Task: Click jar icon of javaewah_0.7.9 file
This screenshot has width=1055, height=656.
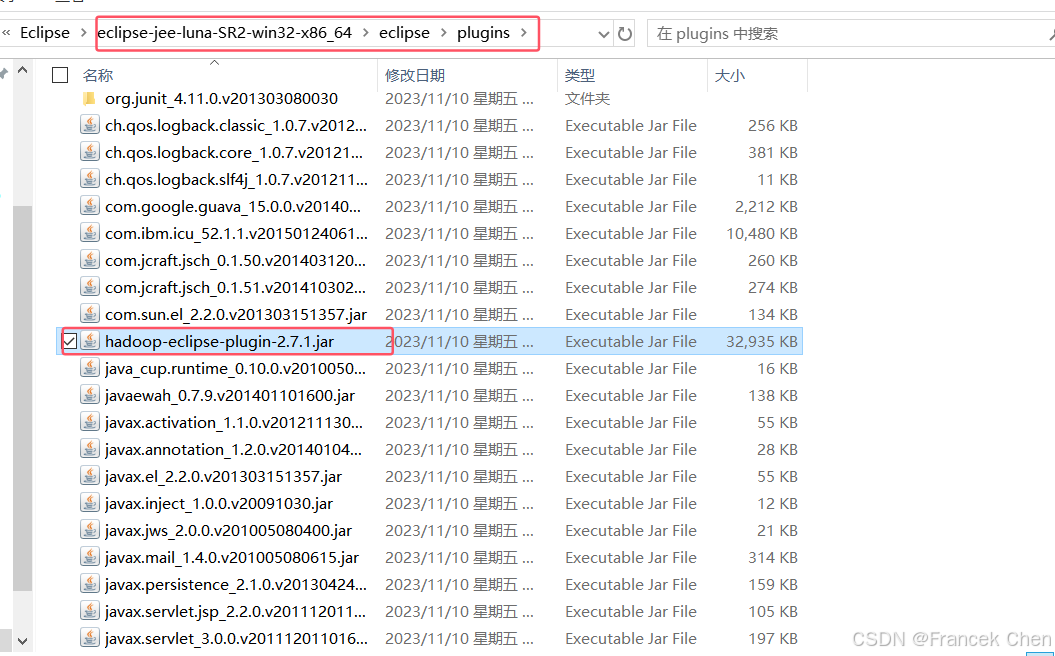Action: [89, 396]
